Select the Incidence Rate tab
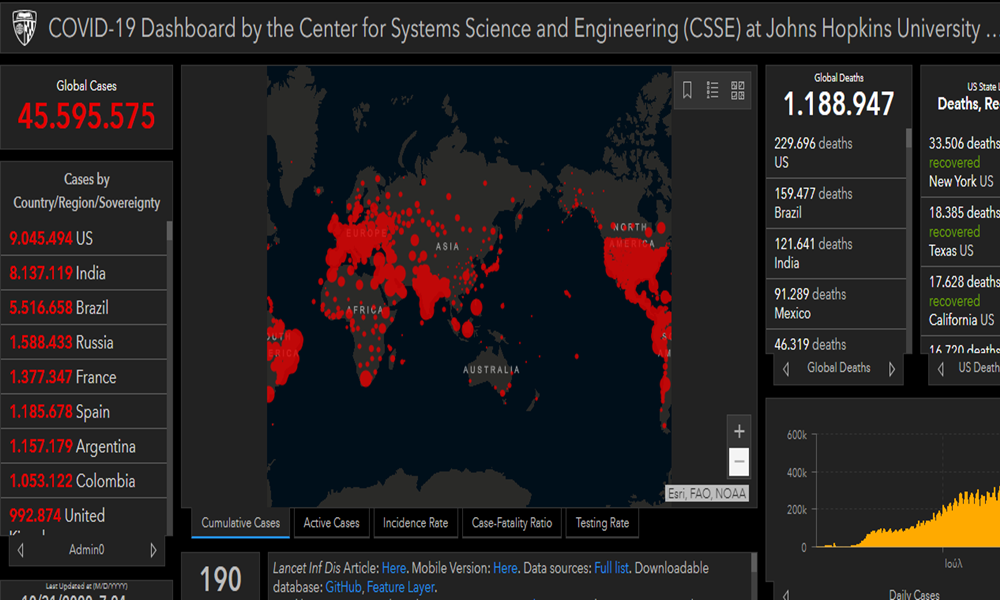The width and height of the screenshot is (1000, 600). 415,523
